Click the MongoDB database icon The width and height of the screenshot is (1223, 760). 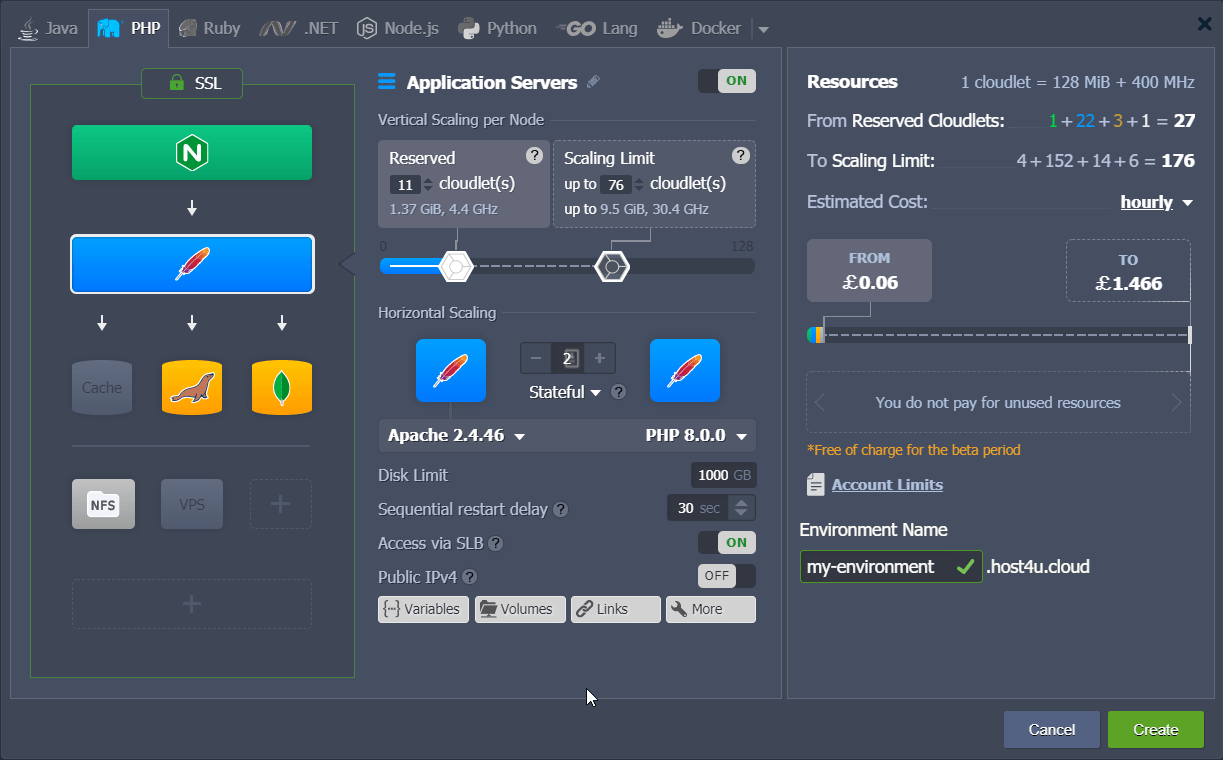(x=281, y=387)
